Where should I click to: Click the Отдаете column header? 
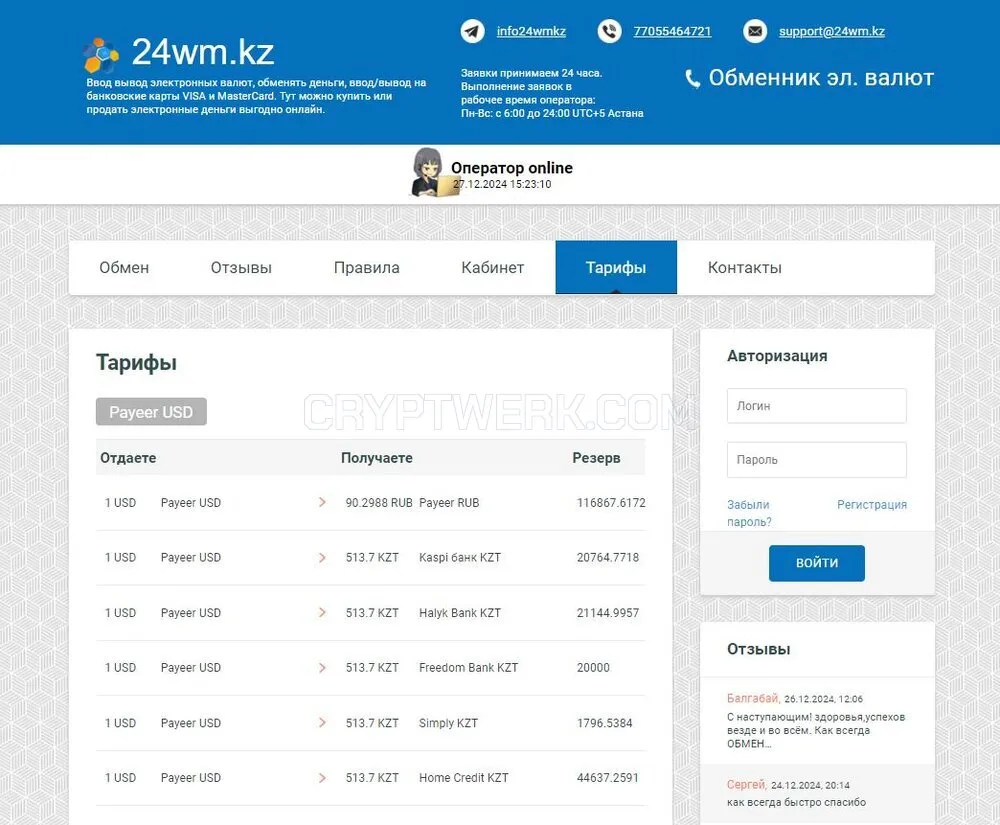click(128, 458)
